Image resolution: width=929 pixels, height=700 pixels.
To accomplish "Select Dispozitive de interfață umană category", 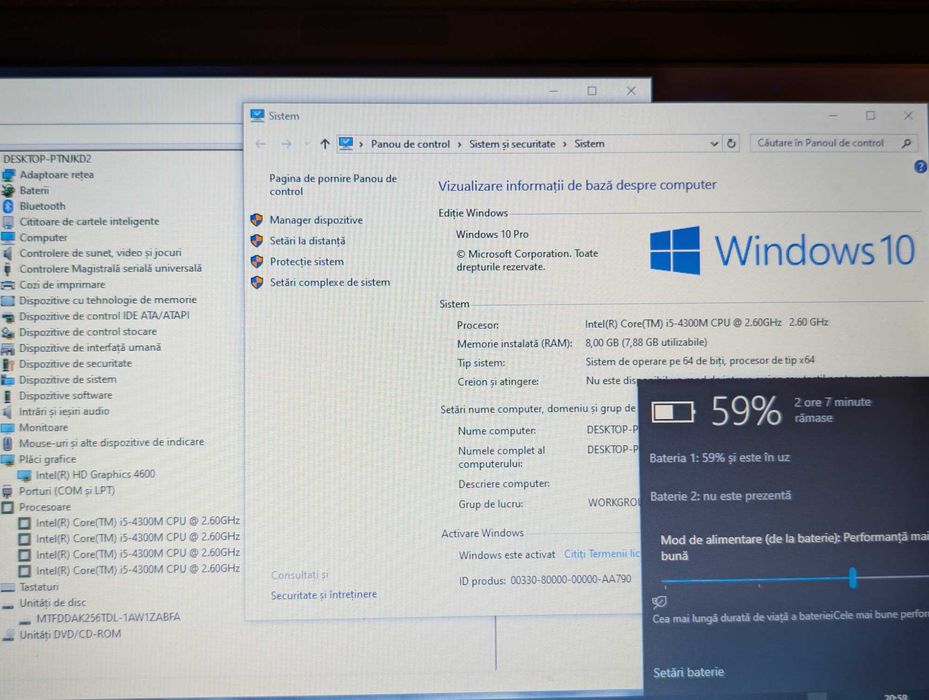I will point(90,348).
